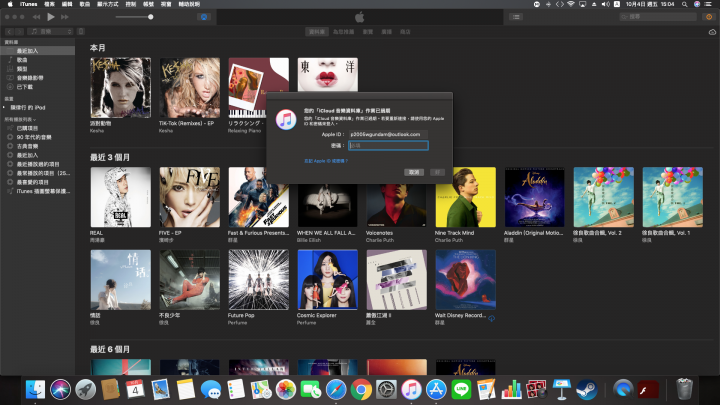Open the 最近播放過的項目 smart playlist
The width and height of the screenshot is (720, 405).
37,164
